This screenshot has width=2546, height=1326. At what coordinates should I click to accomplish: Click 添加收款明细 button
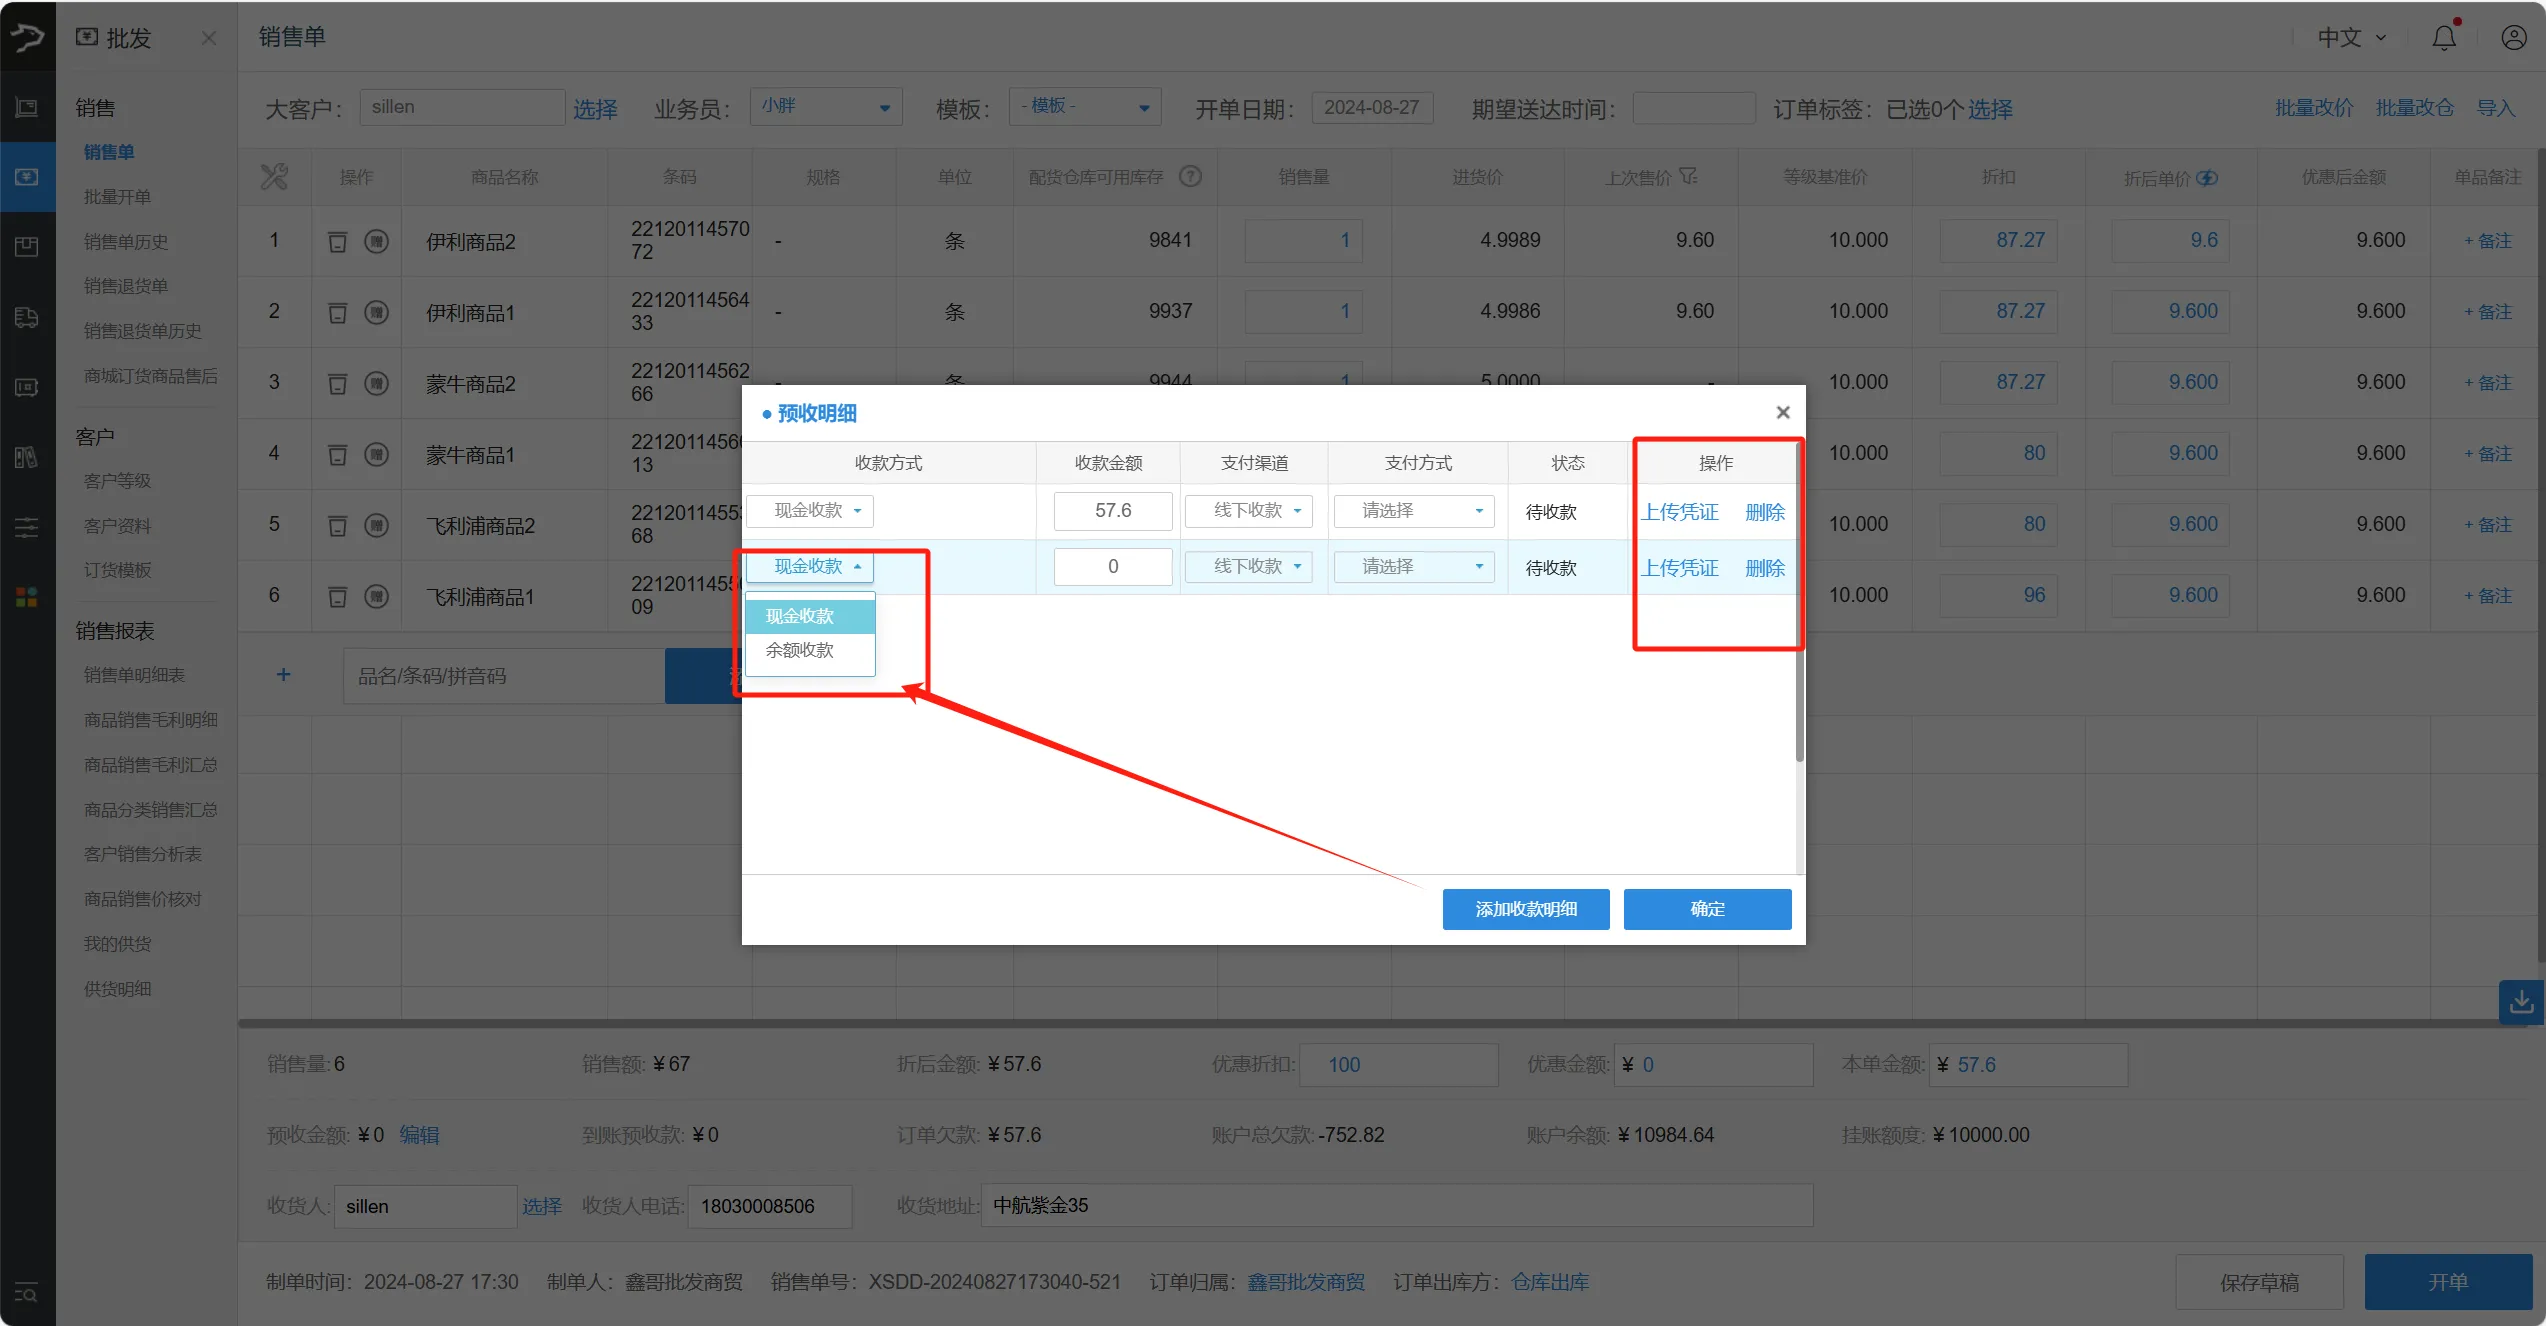point(1525,909)
